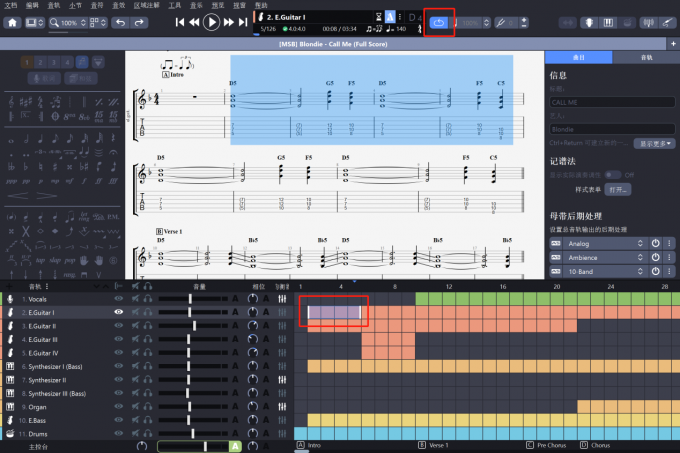Mute the Vocals track speaker icon
Screen dimensions: 680x453
click(x=133, y=299)
